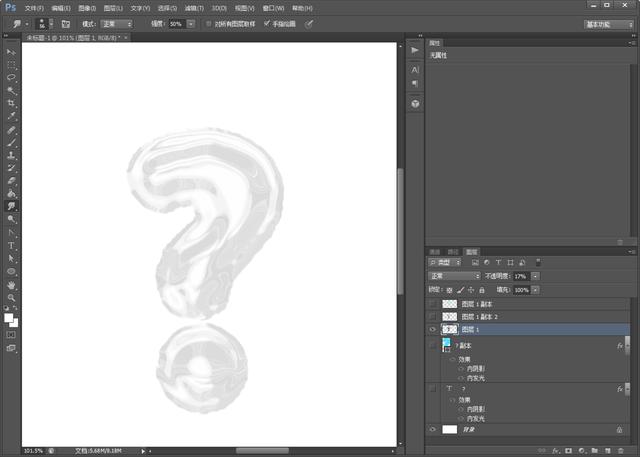This screenshot has width=640, height=457.
Task: Select the Smudge tool in toolbox
Action: point(11,206)
